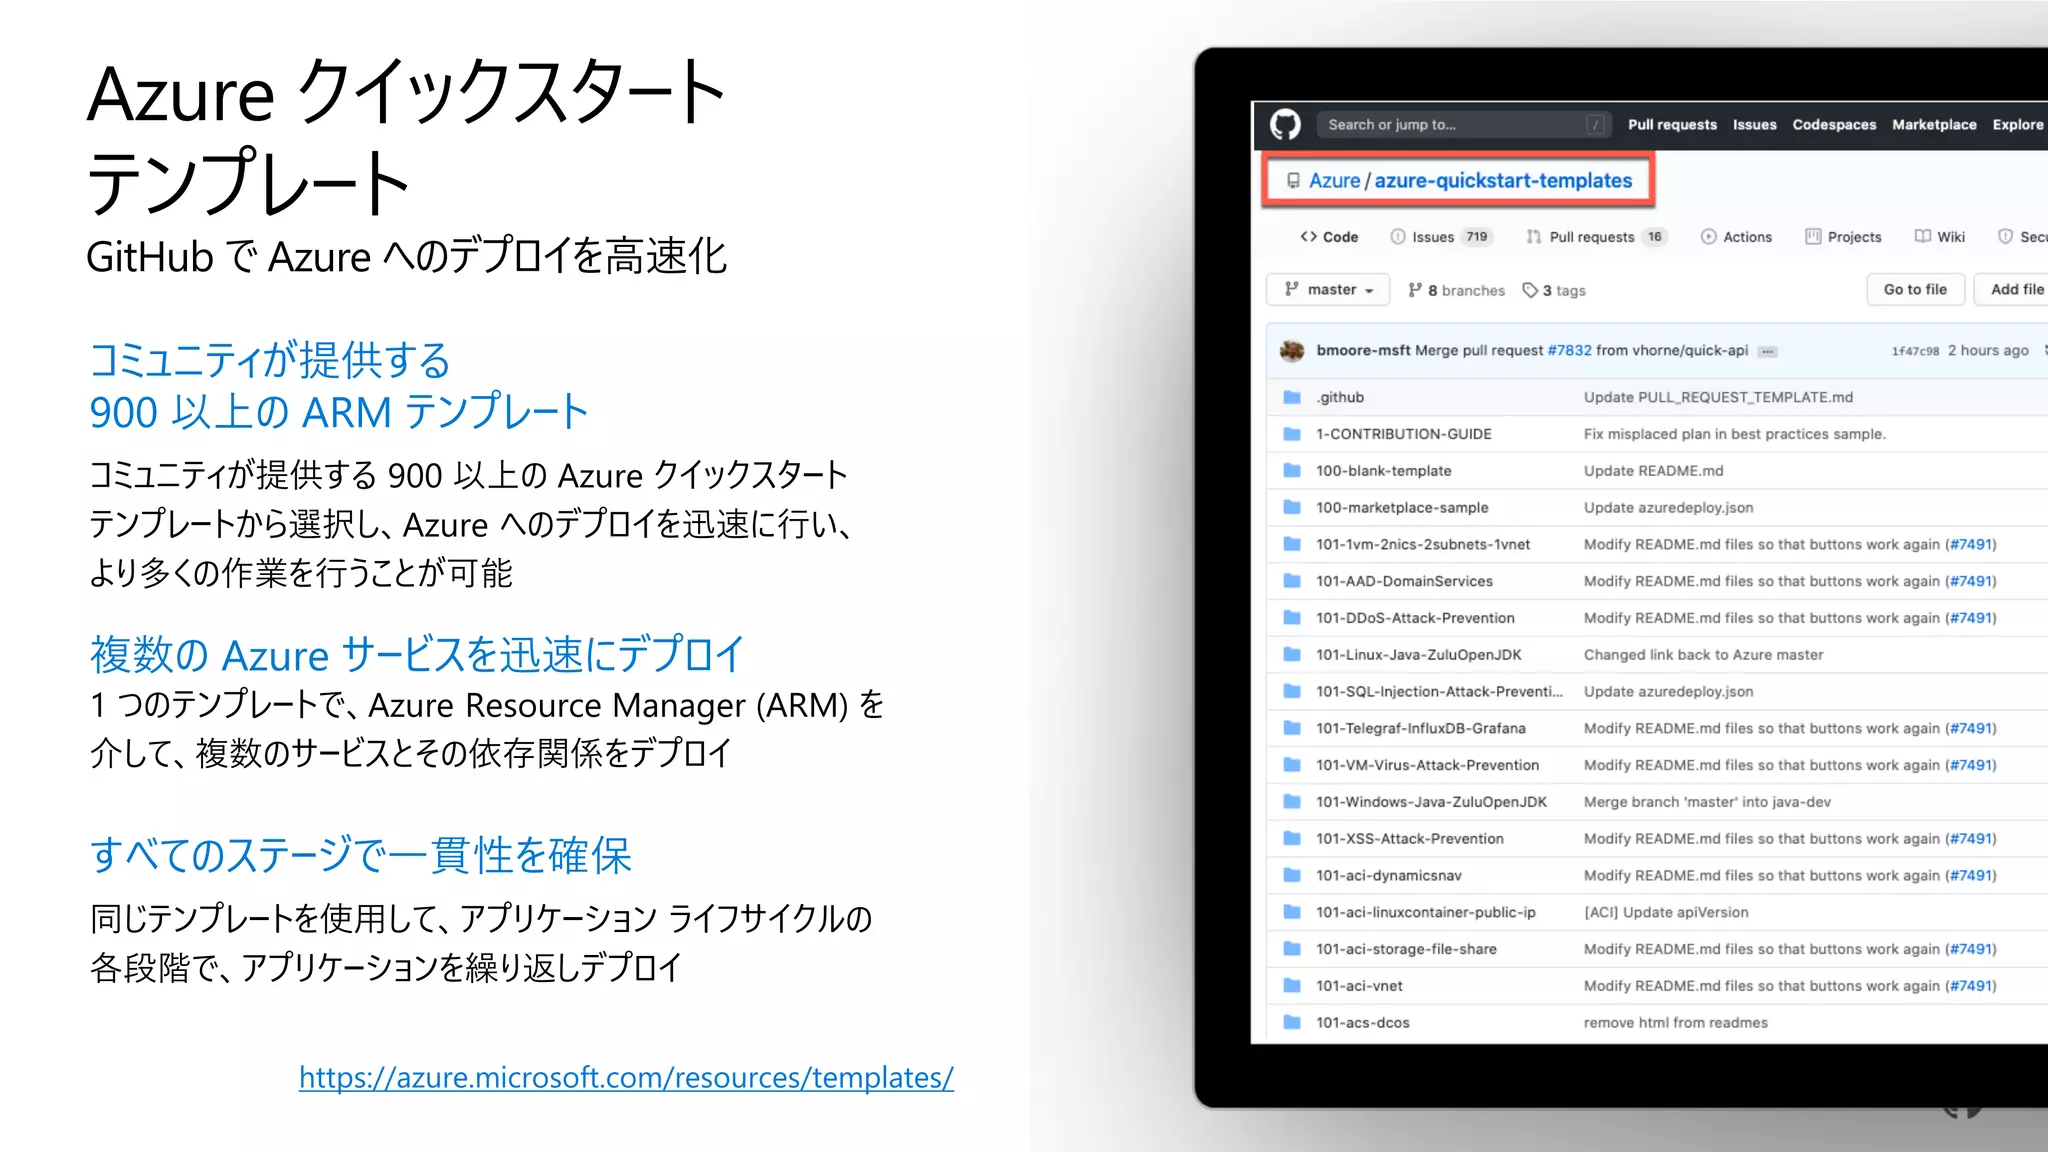The height and width of the screenshot is (1152, 2048).
Task: Open the Azure organization link
Action: coord(1334,181)
